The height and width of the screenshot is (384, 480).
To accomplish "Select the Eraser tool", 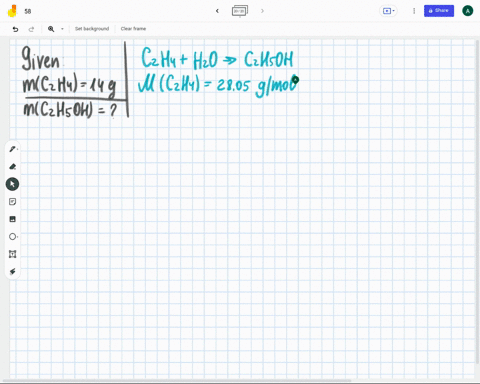I will pos(13,166).
